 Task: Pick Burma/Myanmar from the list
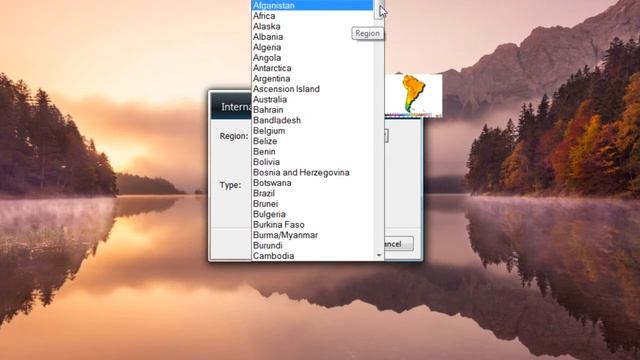click(312, 236)
